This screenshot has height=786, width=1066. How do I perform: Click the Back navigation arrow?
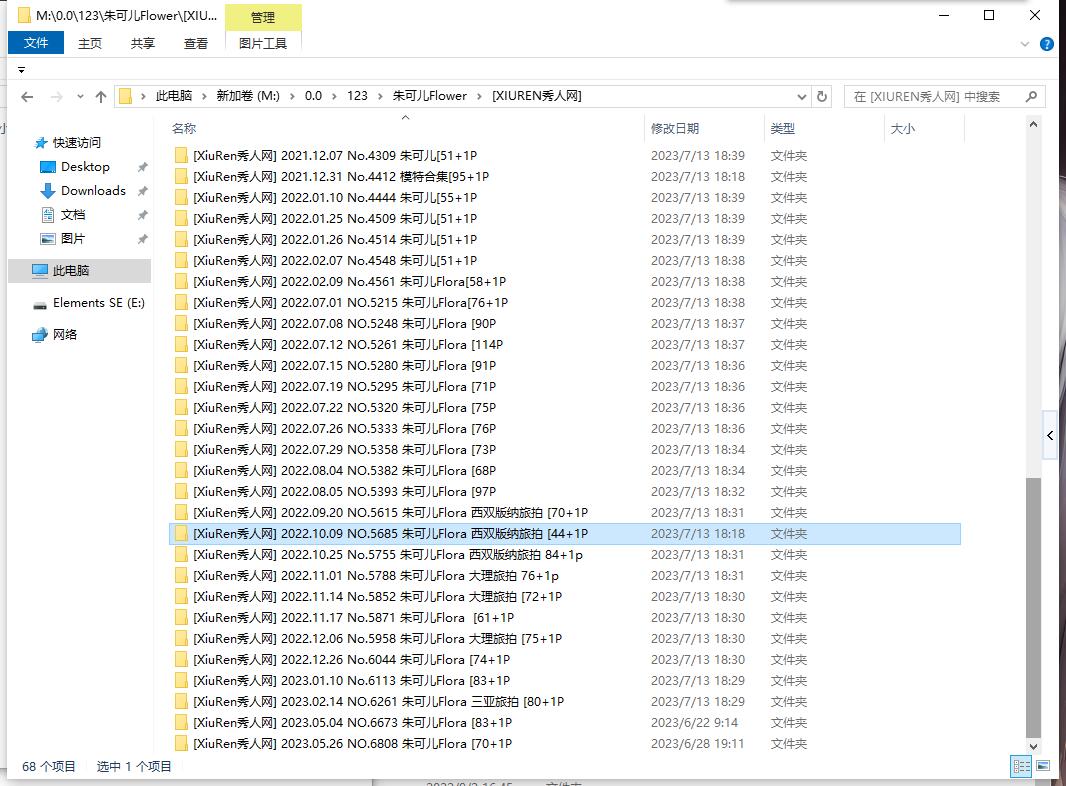(x=27, y=97)
